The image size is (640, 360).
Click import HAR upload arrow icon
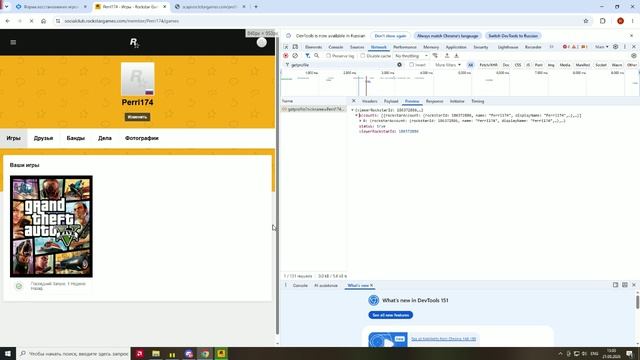[447, 56]
